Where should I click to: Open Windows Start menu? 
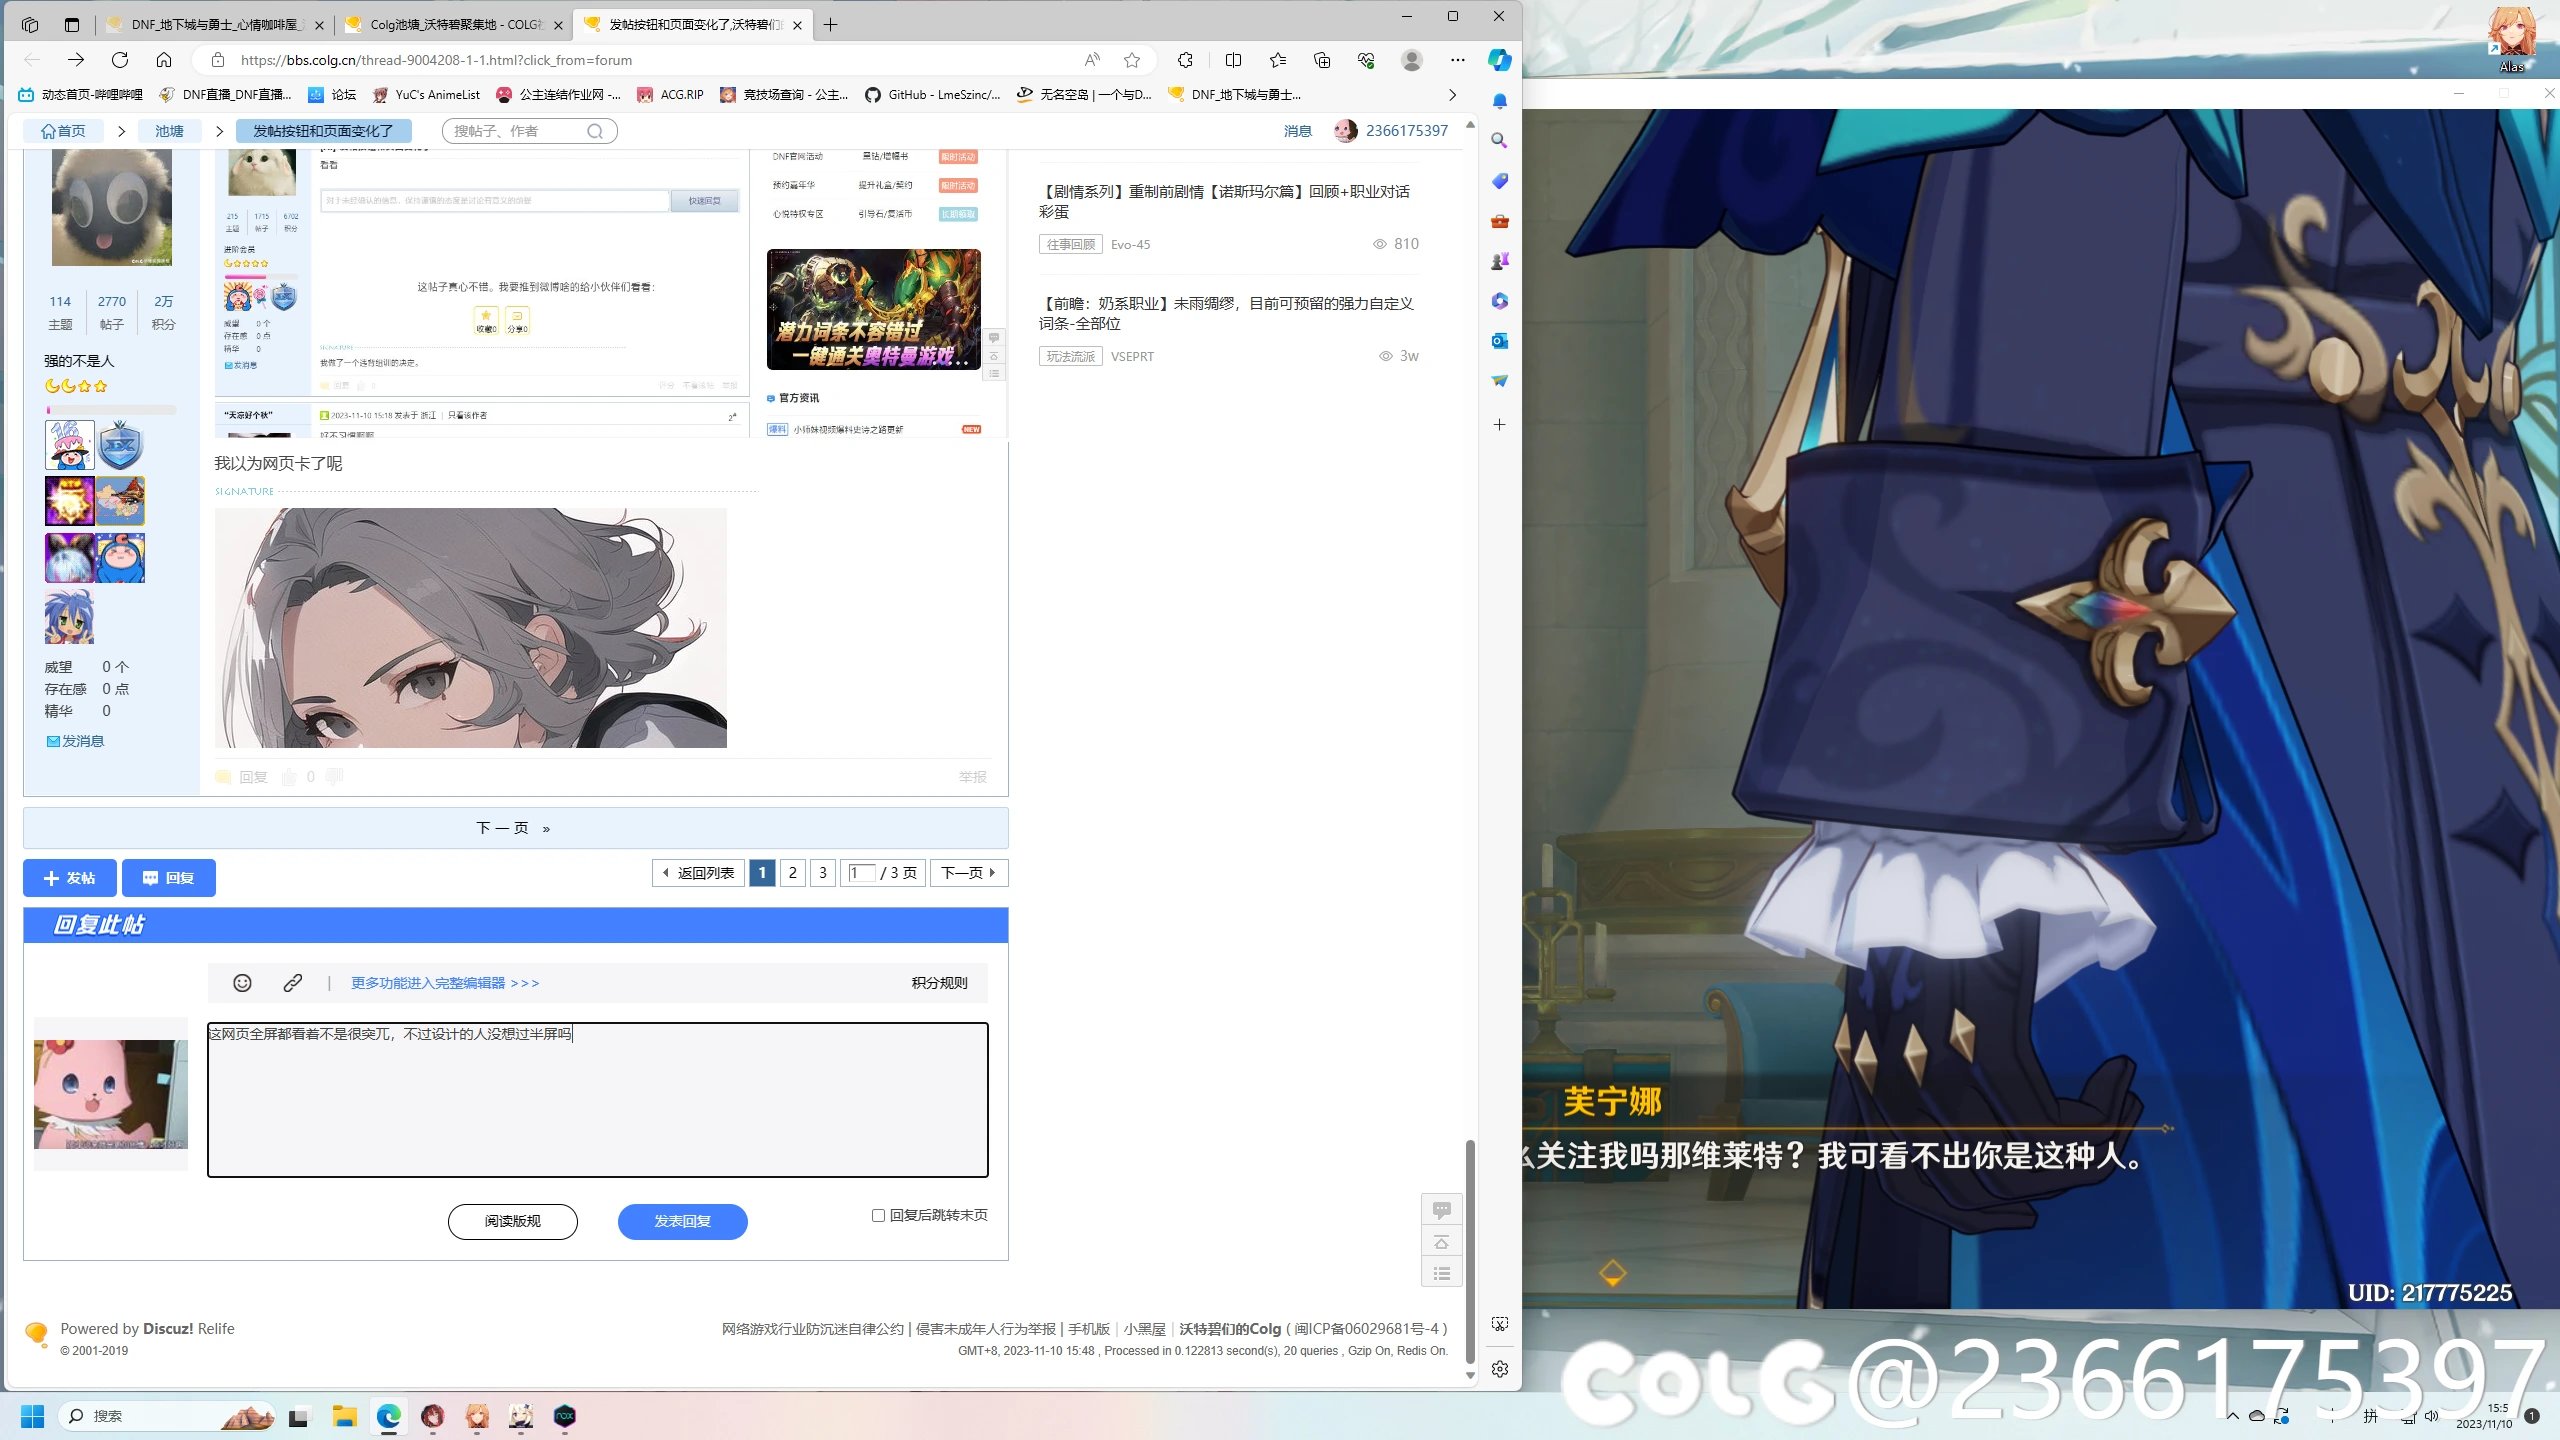tap(32, 1416)
